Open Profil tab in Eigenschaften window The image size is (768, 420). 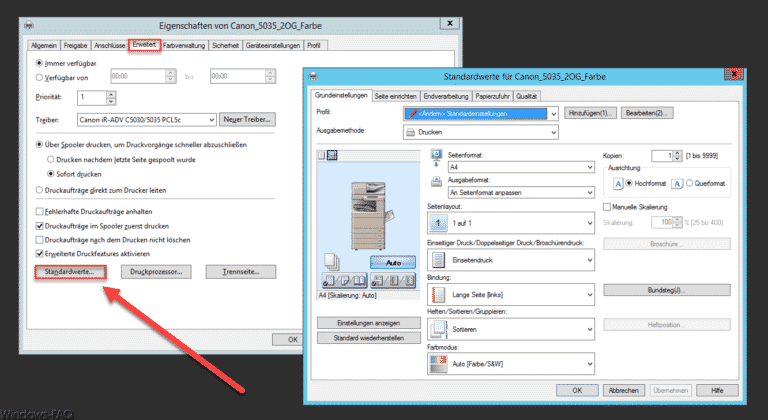pos(314,46)
